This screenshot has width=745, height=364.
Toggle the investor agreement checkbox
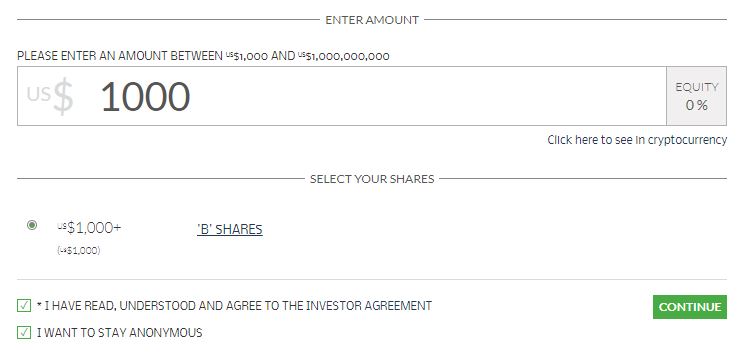click(x=24, y=305)
